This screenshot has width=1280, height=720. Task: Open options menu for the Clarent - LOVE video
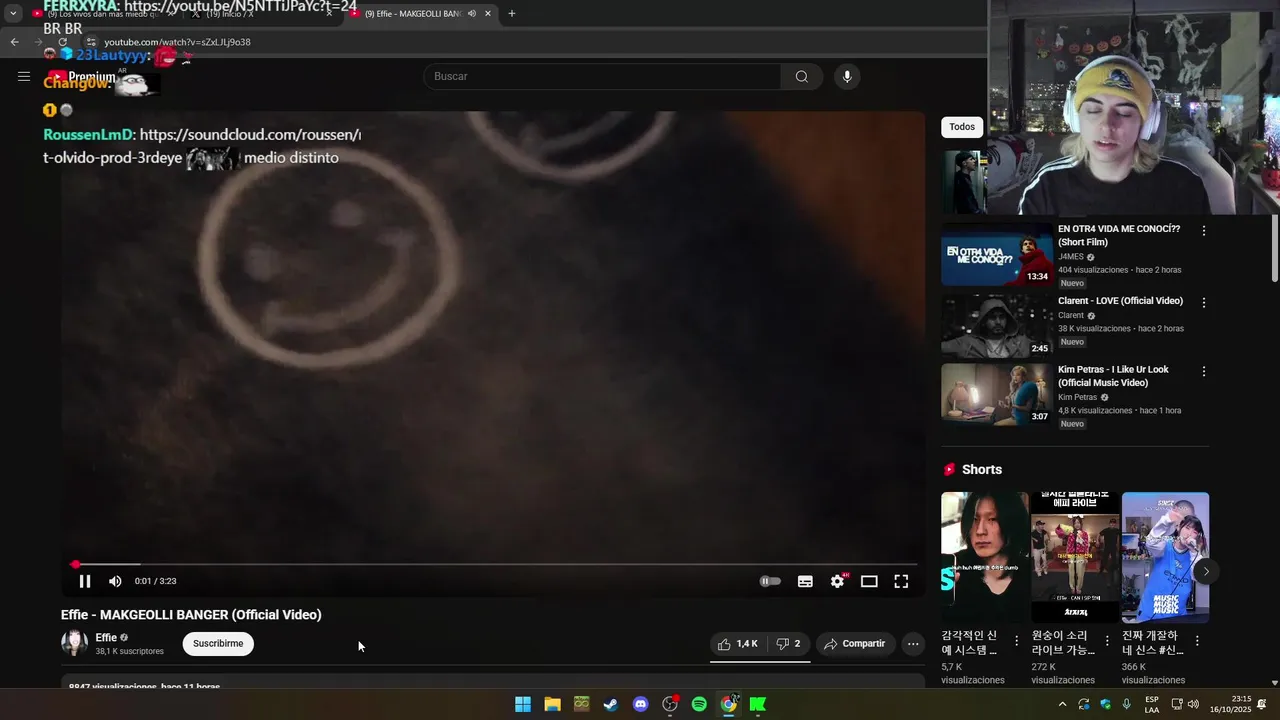coord(1204,302)
